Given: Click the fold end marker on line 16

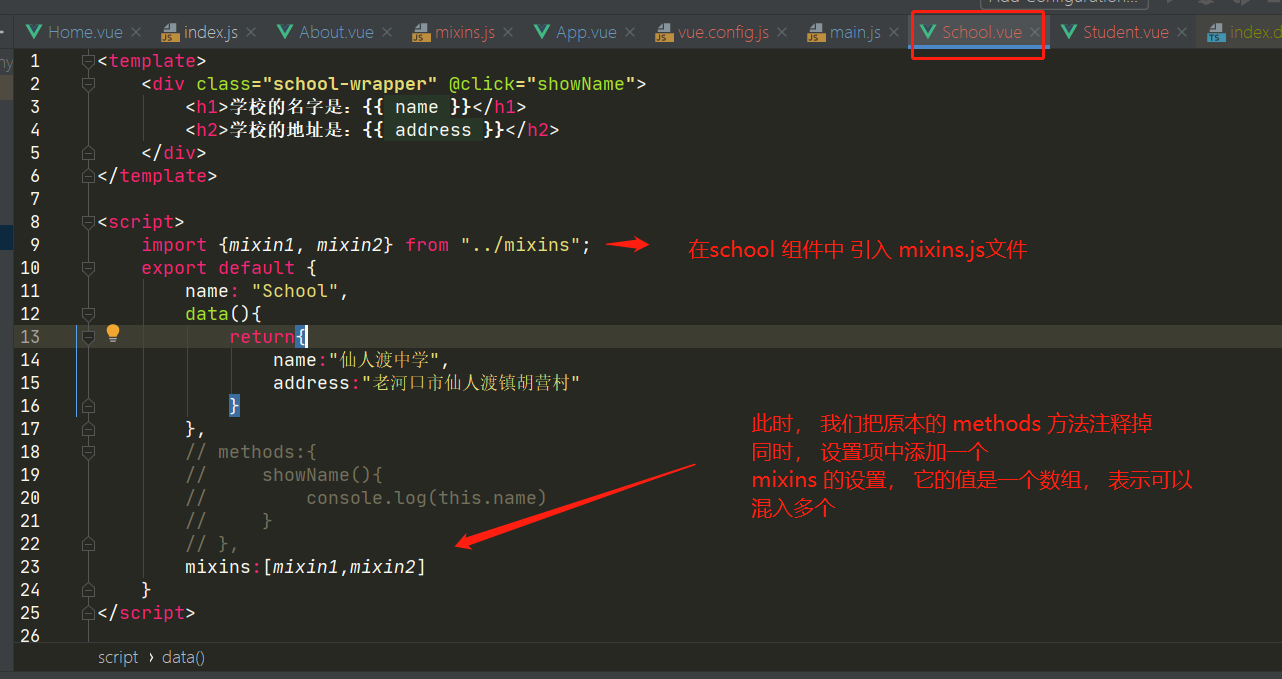Looking at the screenshot, I should tap(88, 406).
